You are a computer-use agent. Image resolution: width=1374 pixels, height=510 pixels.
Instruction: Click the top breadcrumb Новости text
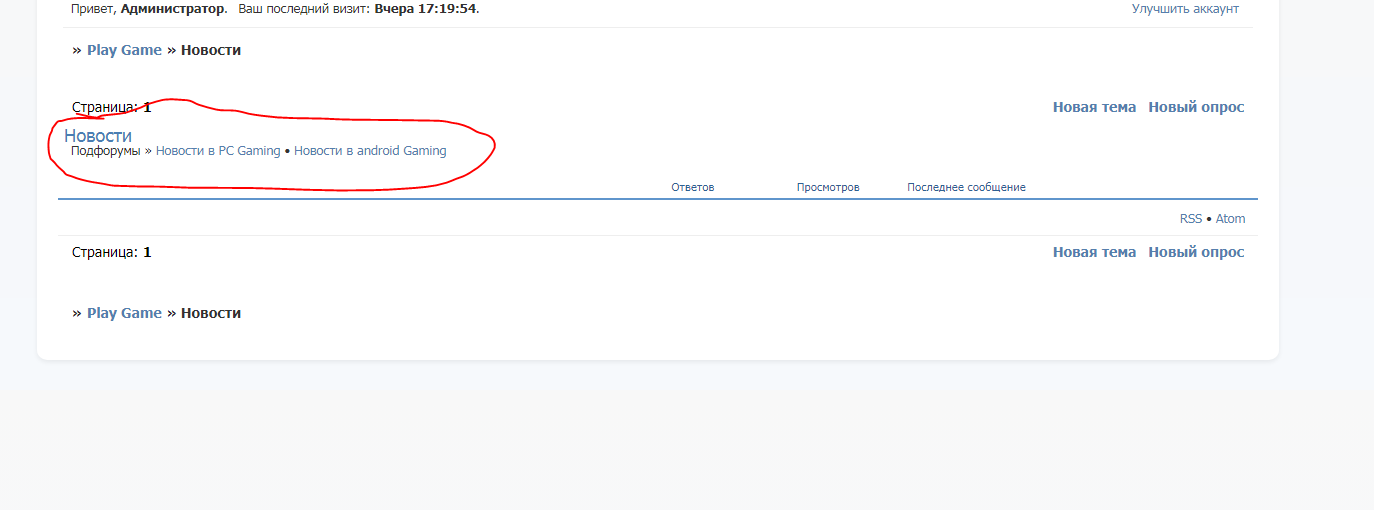[211, 50]
